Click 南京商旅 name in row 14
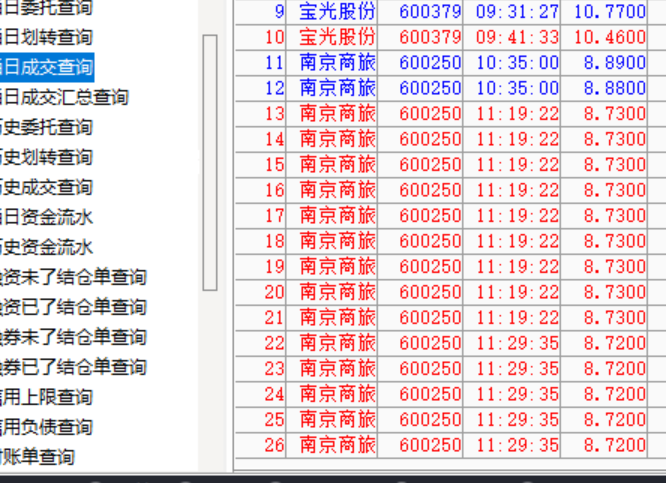 337,139
